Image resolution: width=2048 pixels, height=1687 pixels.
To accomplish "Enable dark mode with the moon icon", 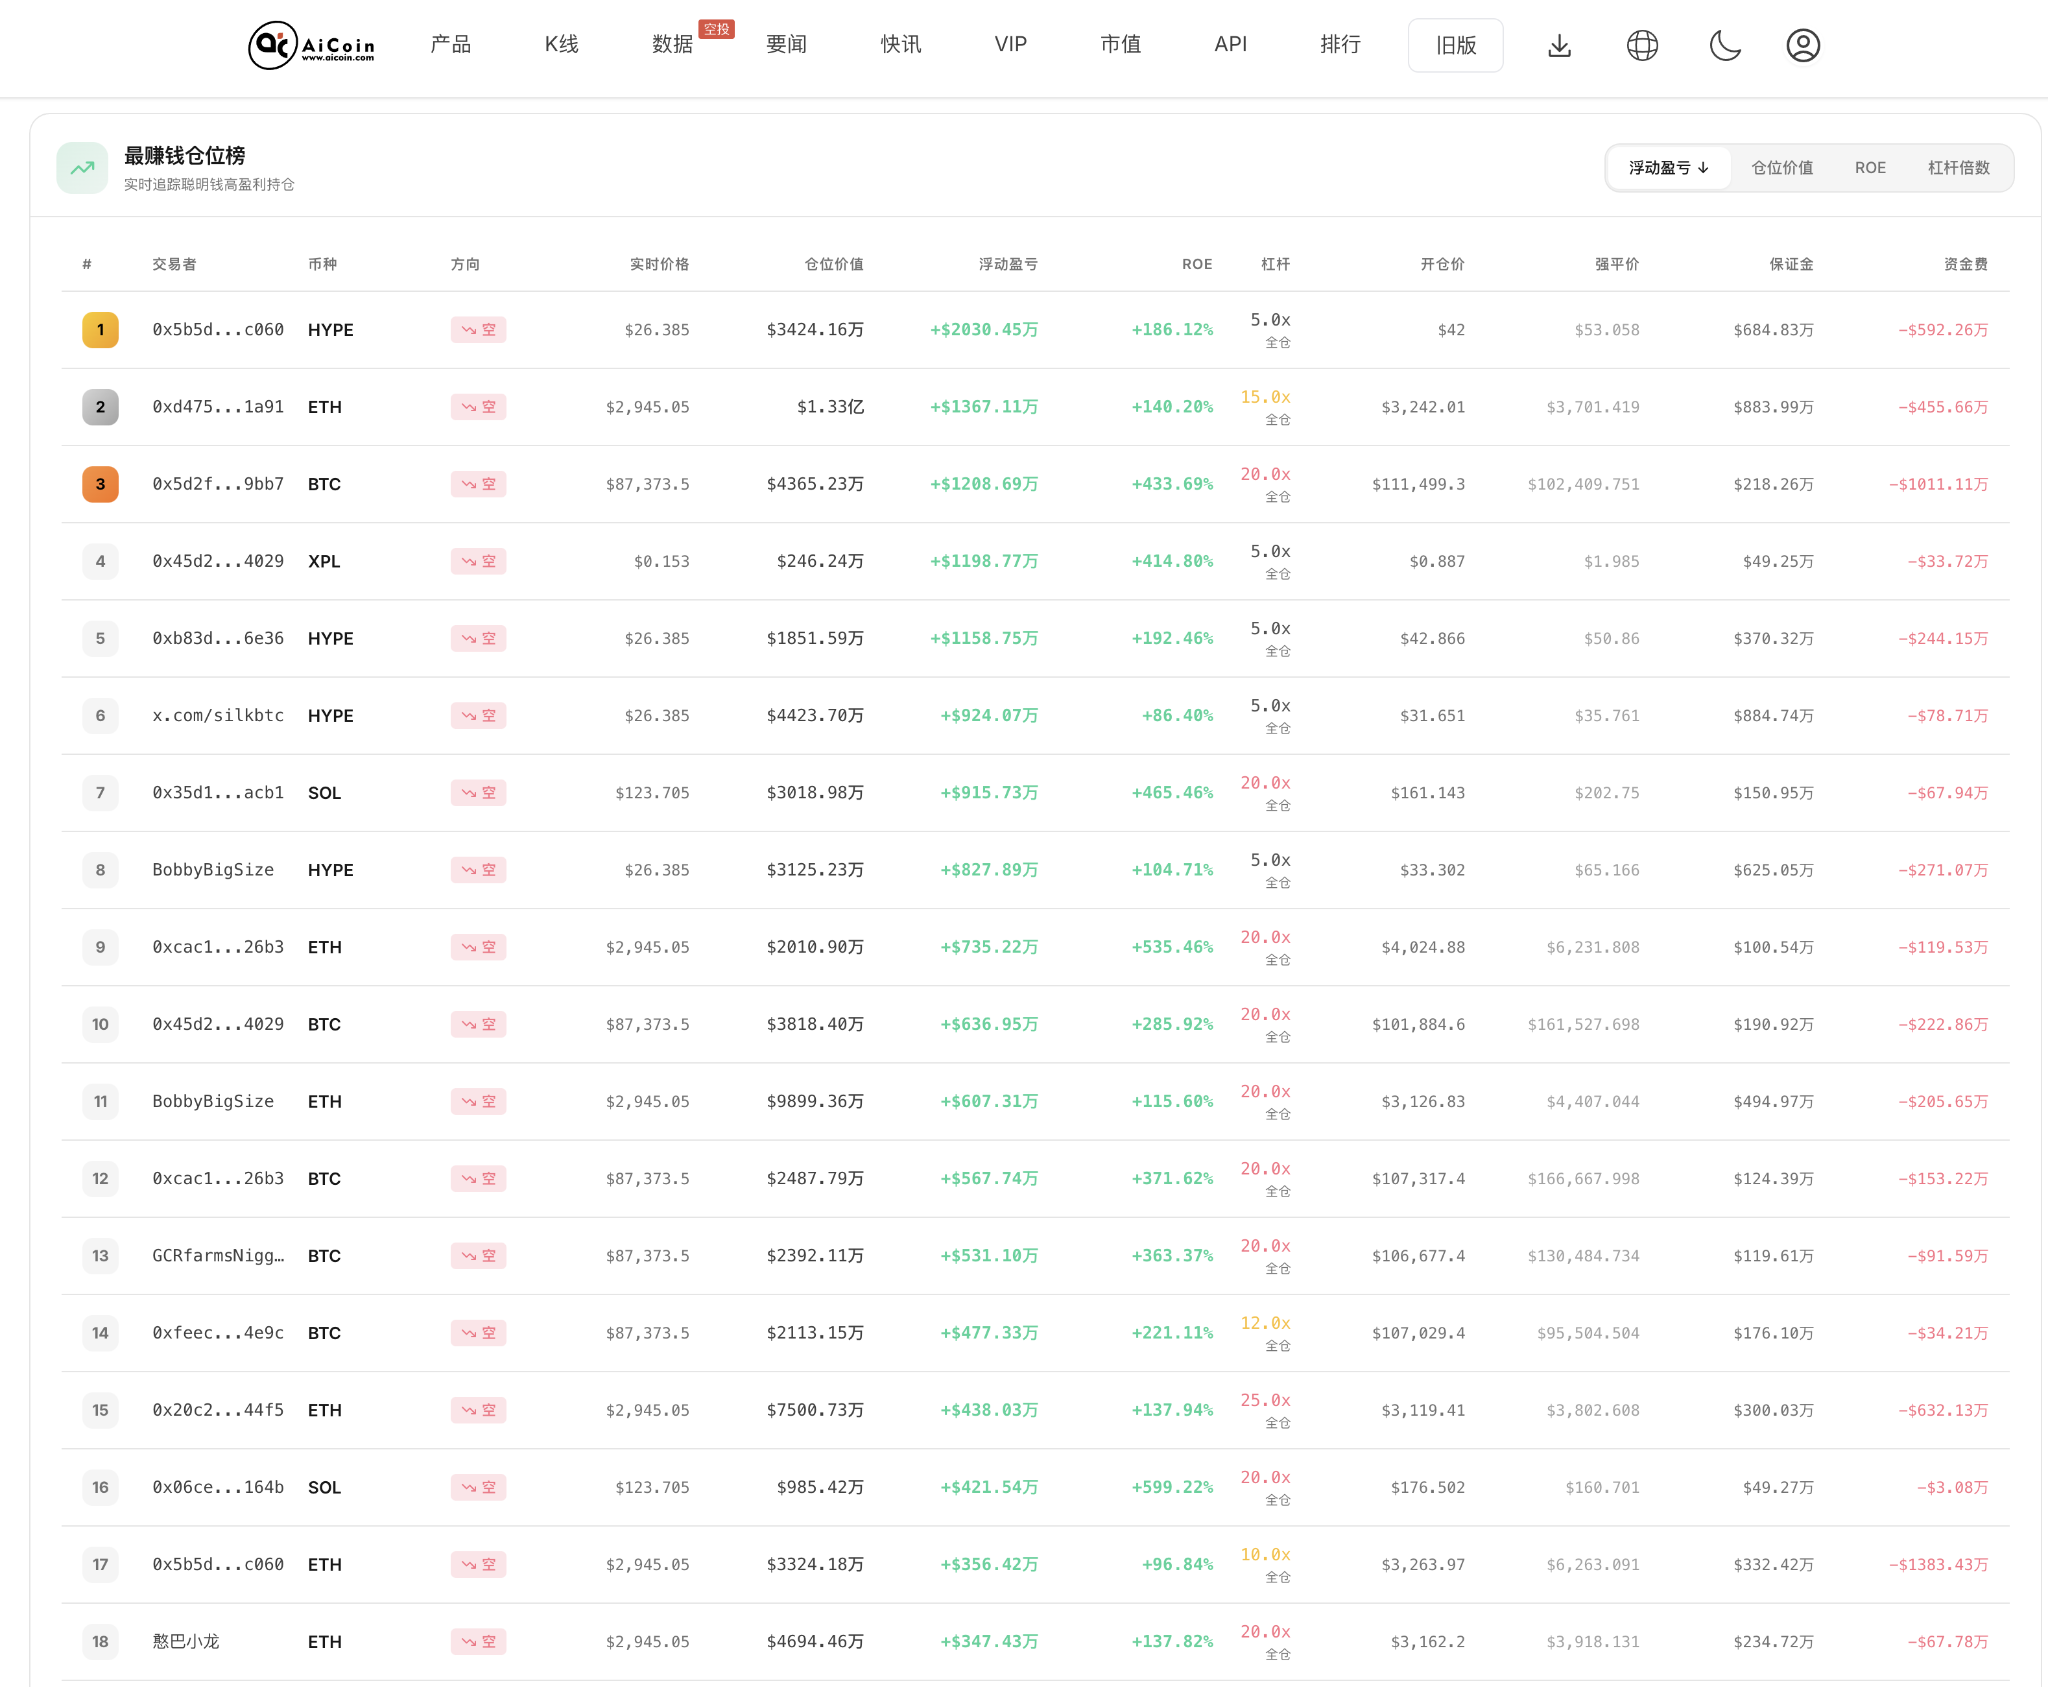I will click(x=1727, y=45).
